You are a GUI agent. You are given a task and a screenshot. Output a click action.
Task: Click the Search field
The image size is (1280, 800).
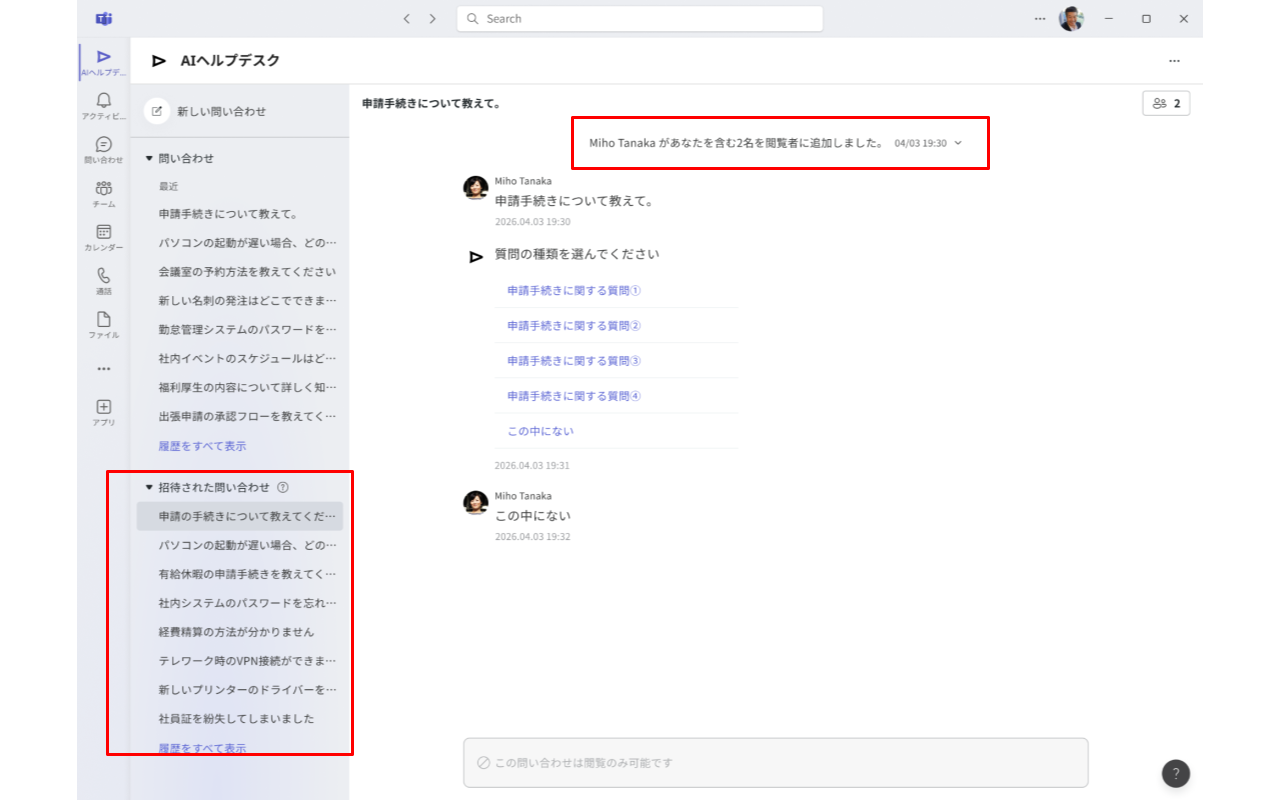pos(640,19)
